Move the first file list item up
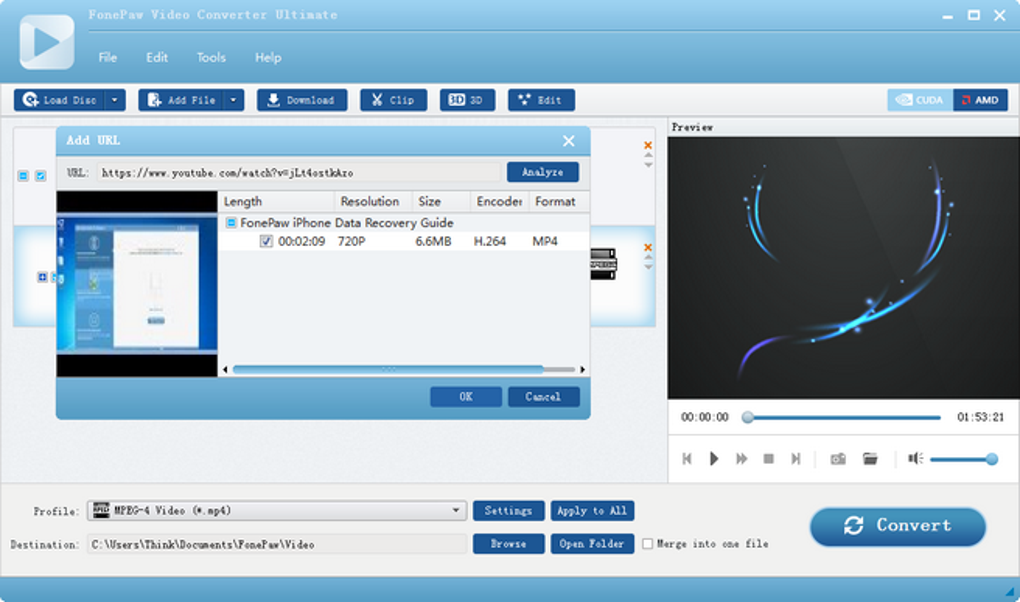 pos(648,156)
